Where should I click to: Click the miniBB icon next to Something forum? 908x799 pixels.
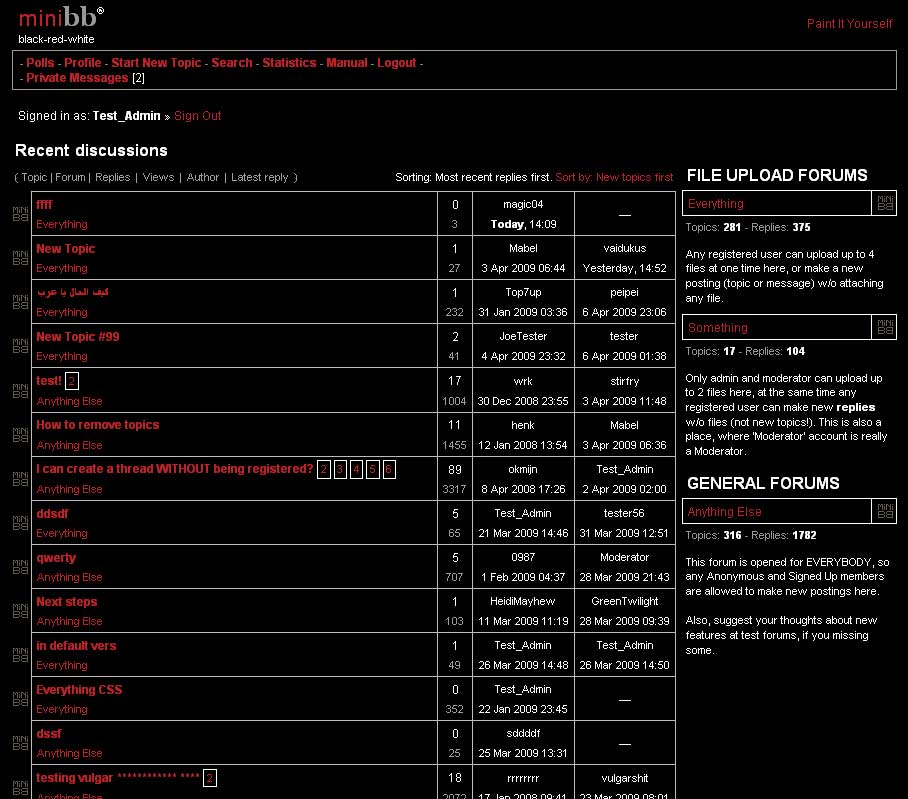[885, 327]
